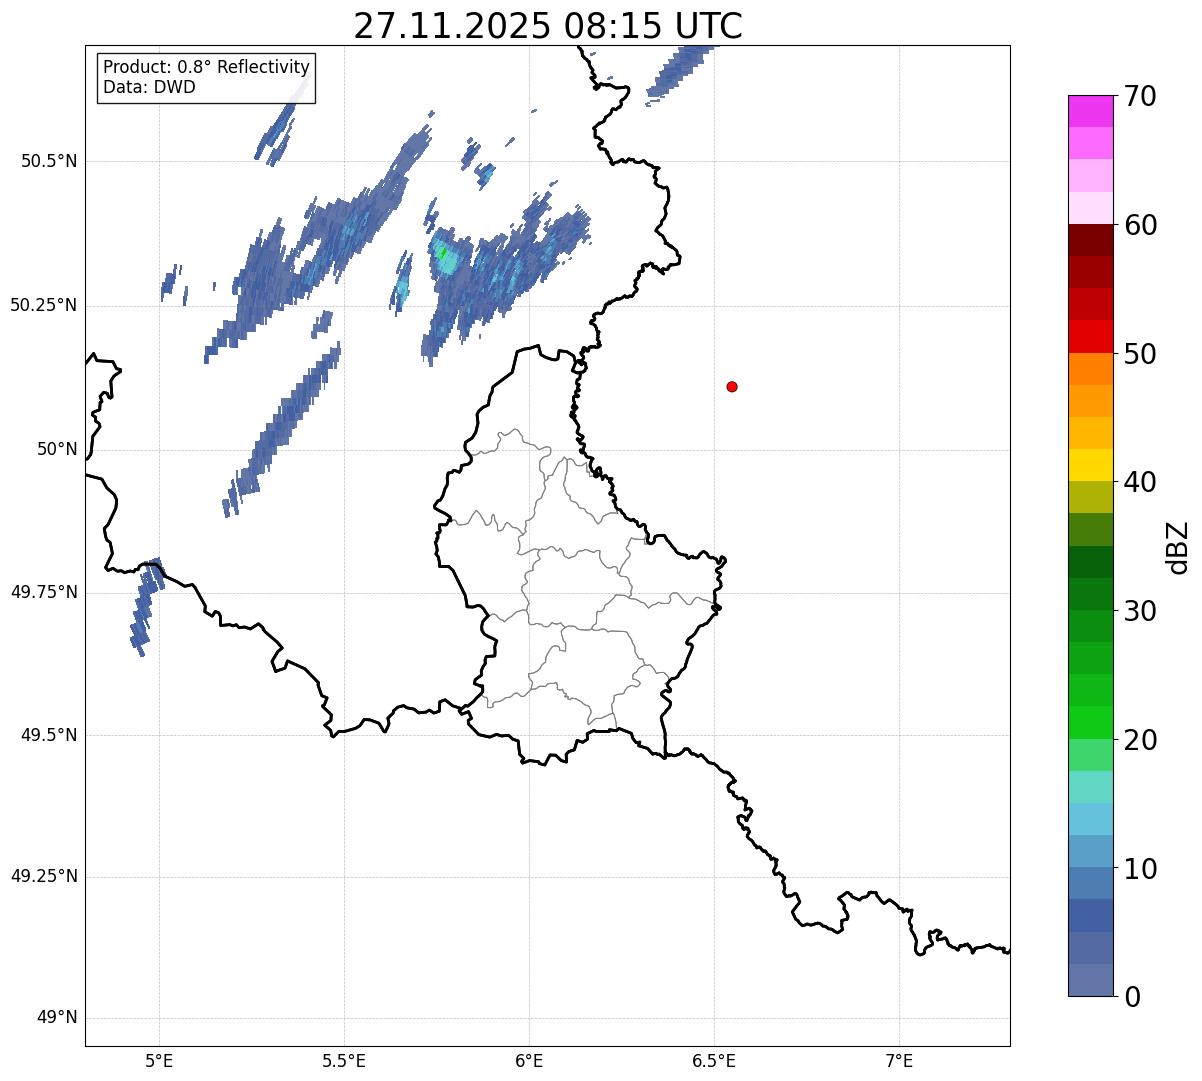Image resolution: width=1202 pixels, height=1081 pixels.
Task: Click the dBZ colorbar axis label
Action: pyautogui.click(x=1178, y=547)
